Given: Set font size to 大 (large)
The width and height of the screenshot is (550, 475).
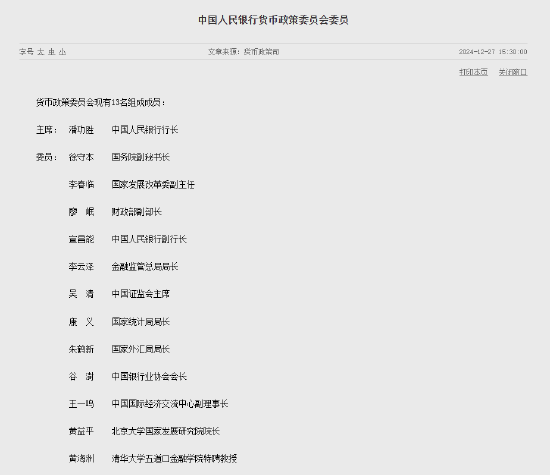Looking at the screenshot, I should 41,52.
